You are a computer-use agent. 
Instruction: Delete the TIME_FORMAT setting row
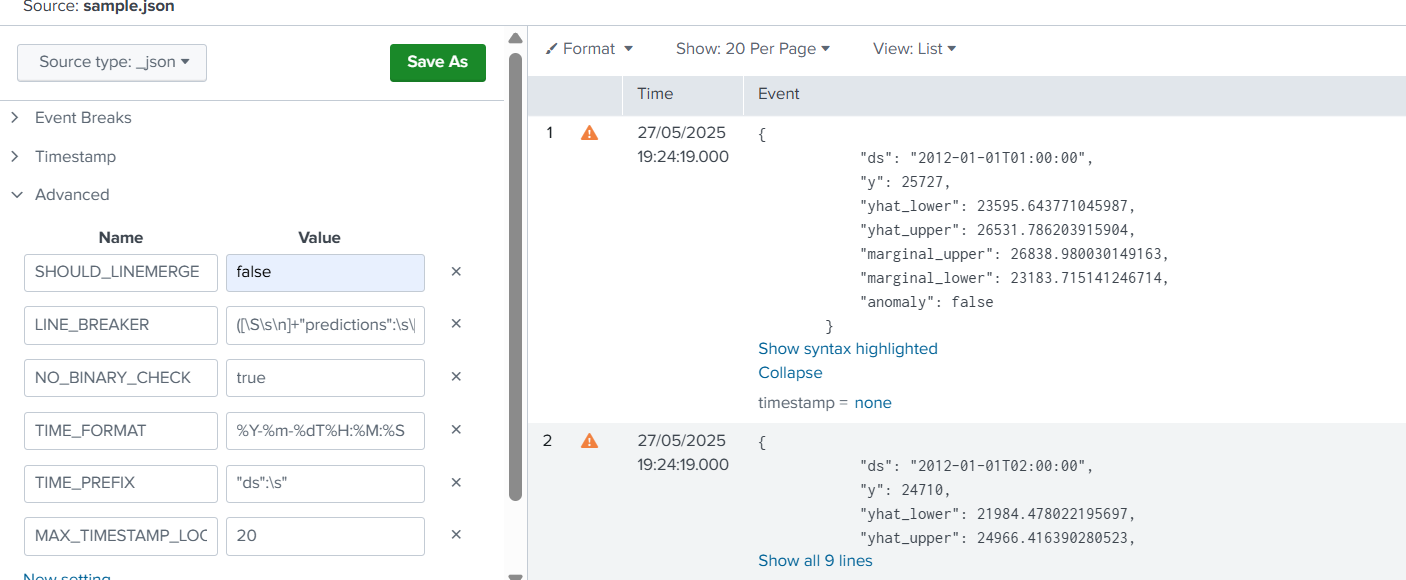(456, 430)
